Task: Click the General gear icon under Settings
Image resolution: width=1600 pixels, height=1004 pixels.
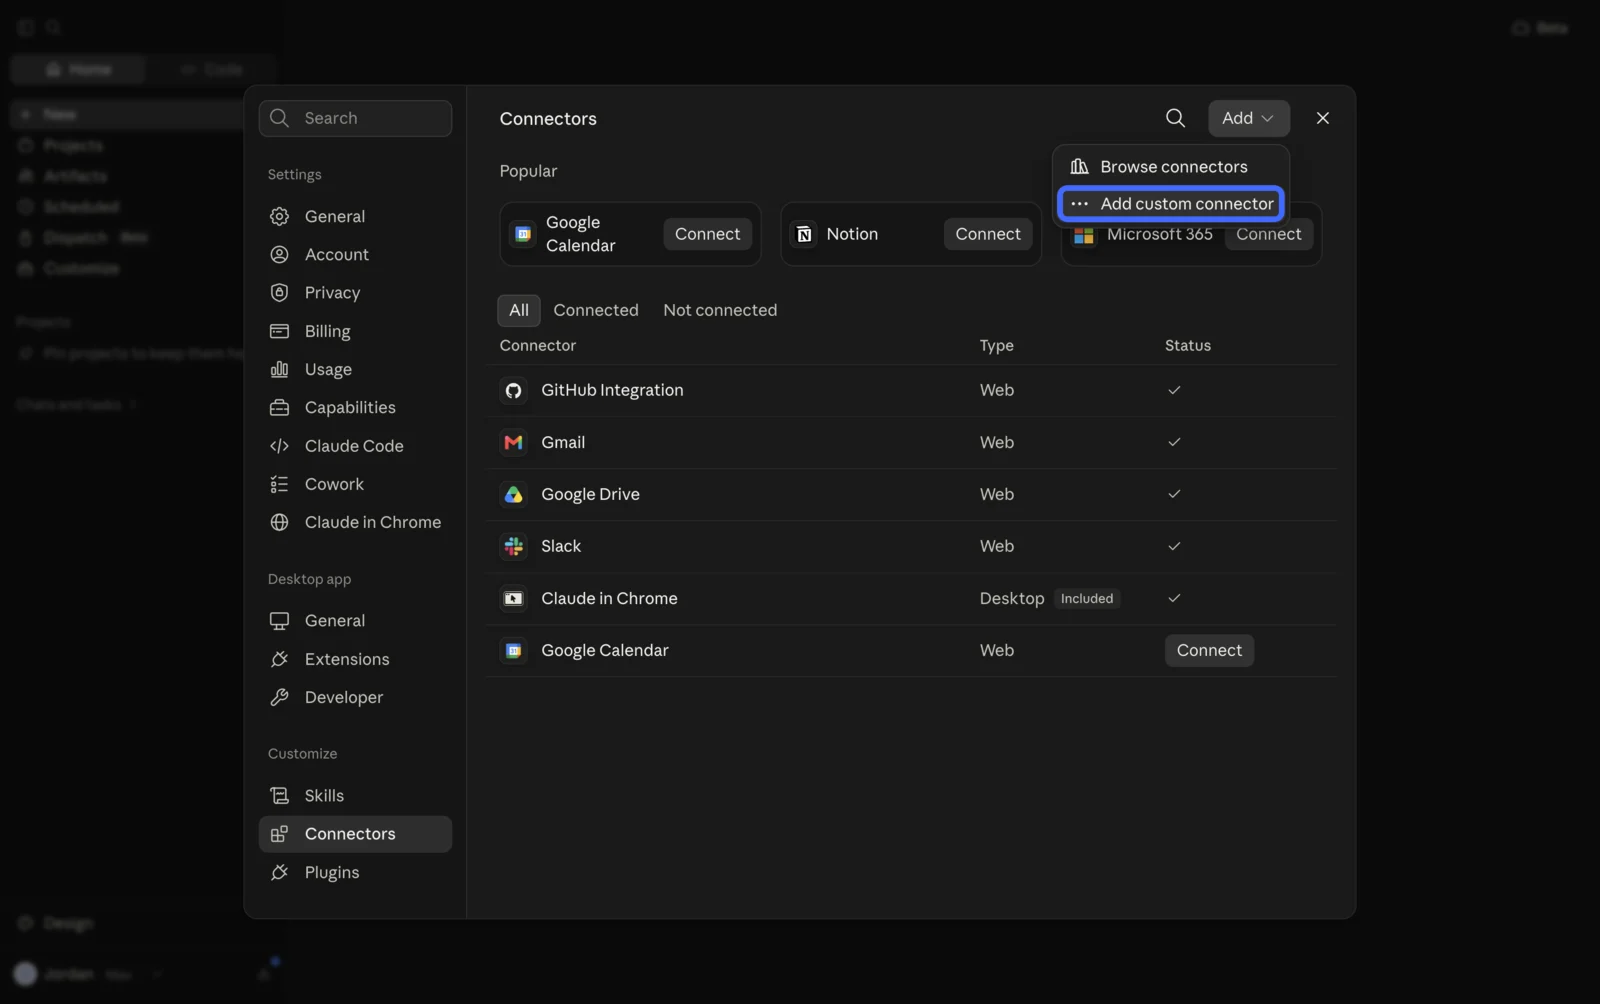Action: (279, 216)
